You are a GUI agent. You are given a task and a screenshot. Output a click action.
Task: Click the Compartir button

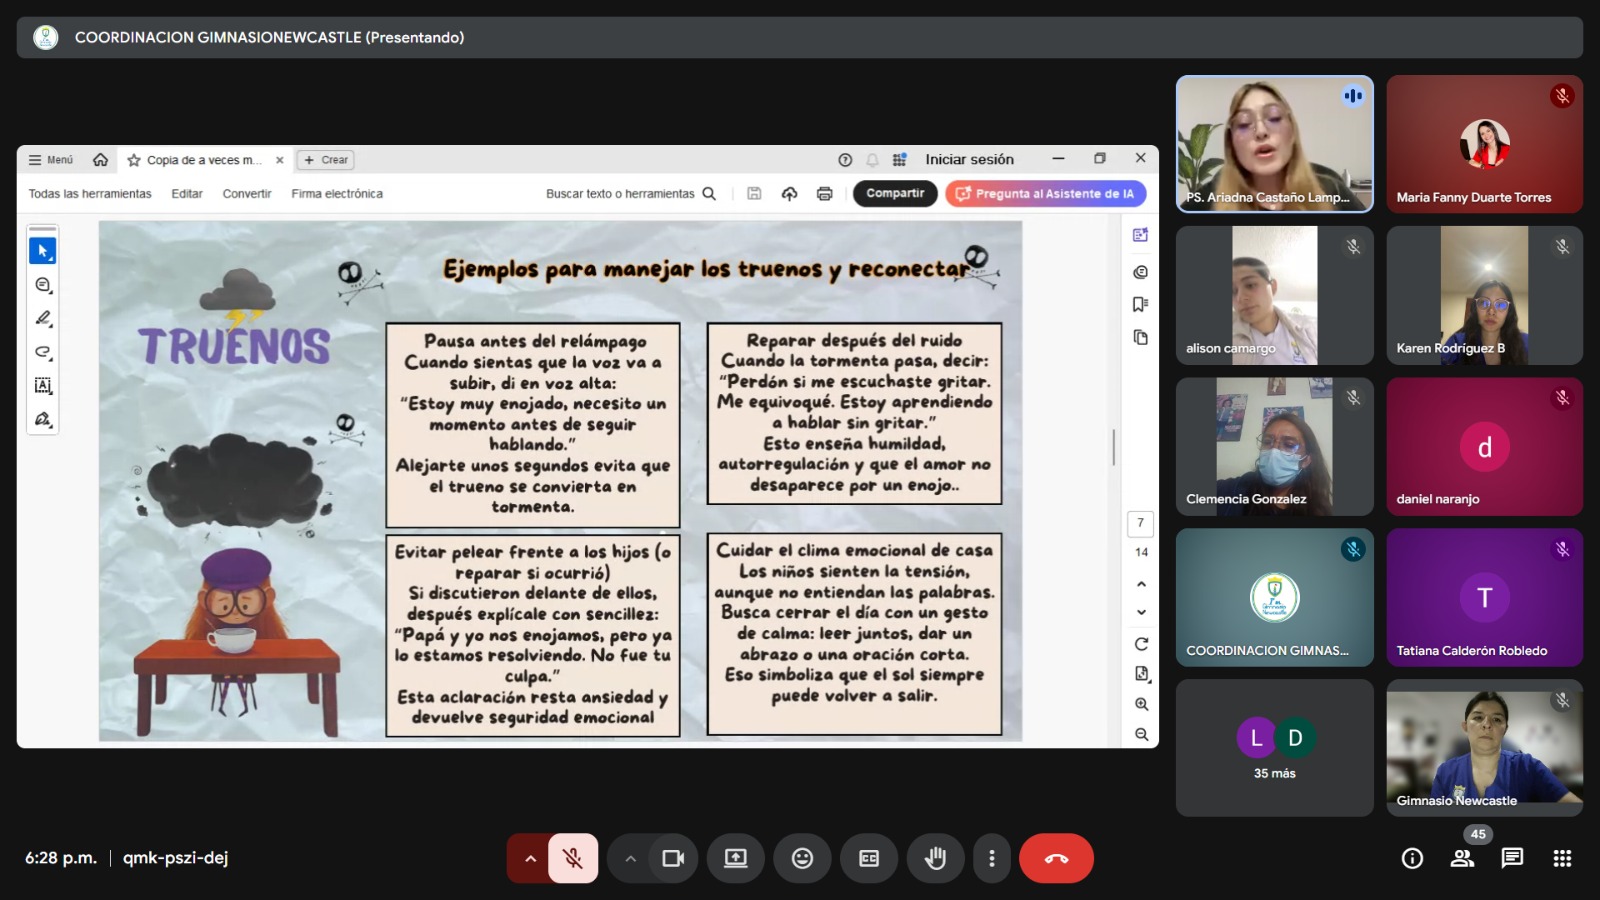tap(895, 194)
